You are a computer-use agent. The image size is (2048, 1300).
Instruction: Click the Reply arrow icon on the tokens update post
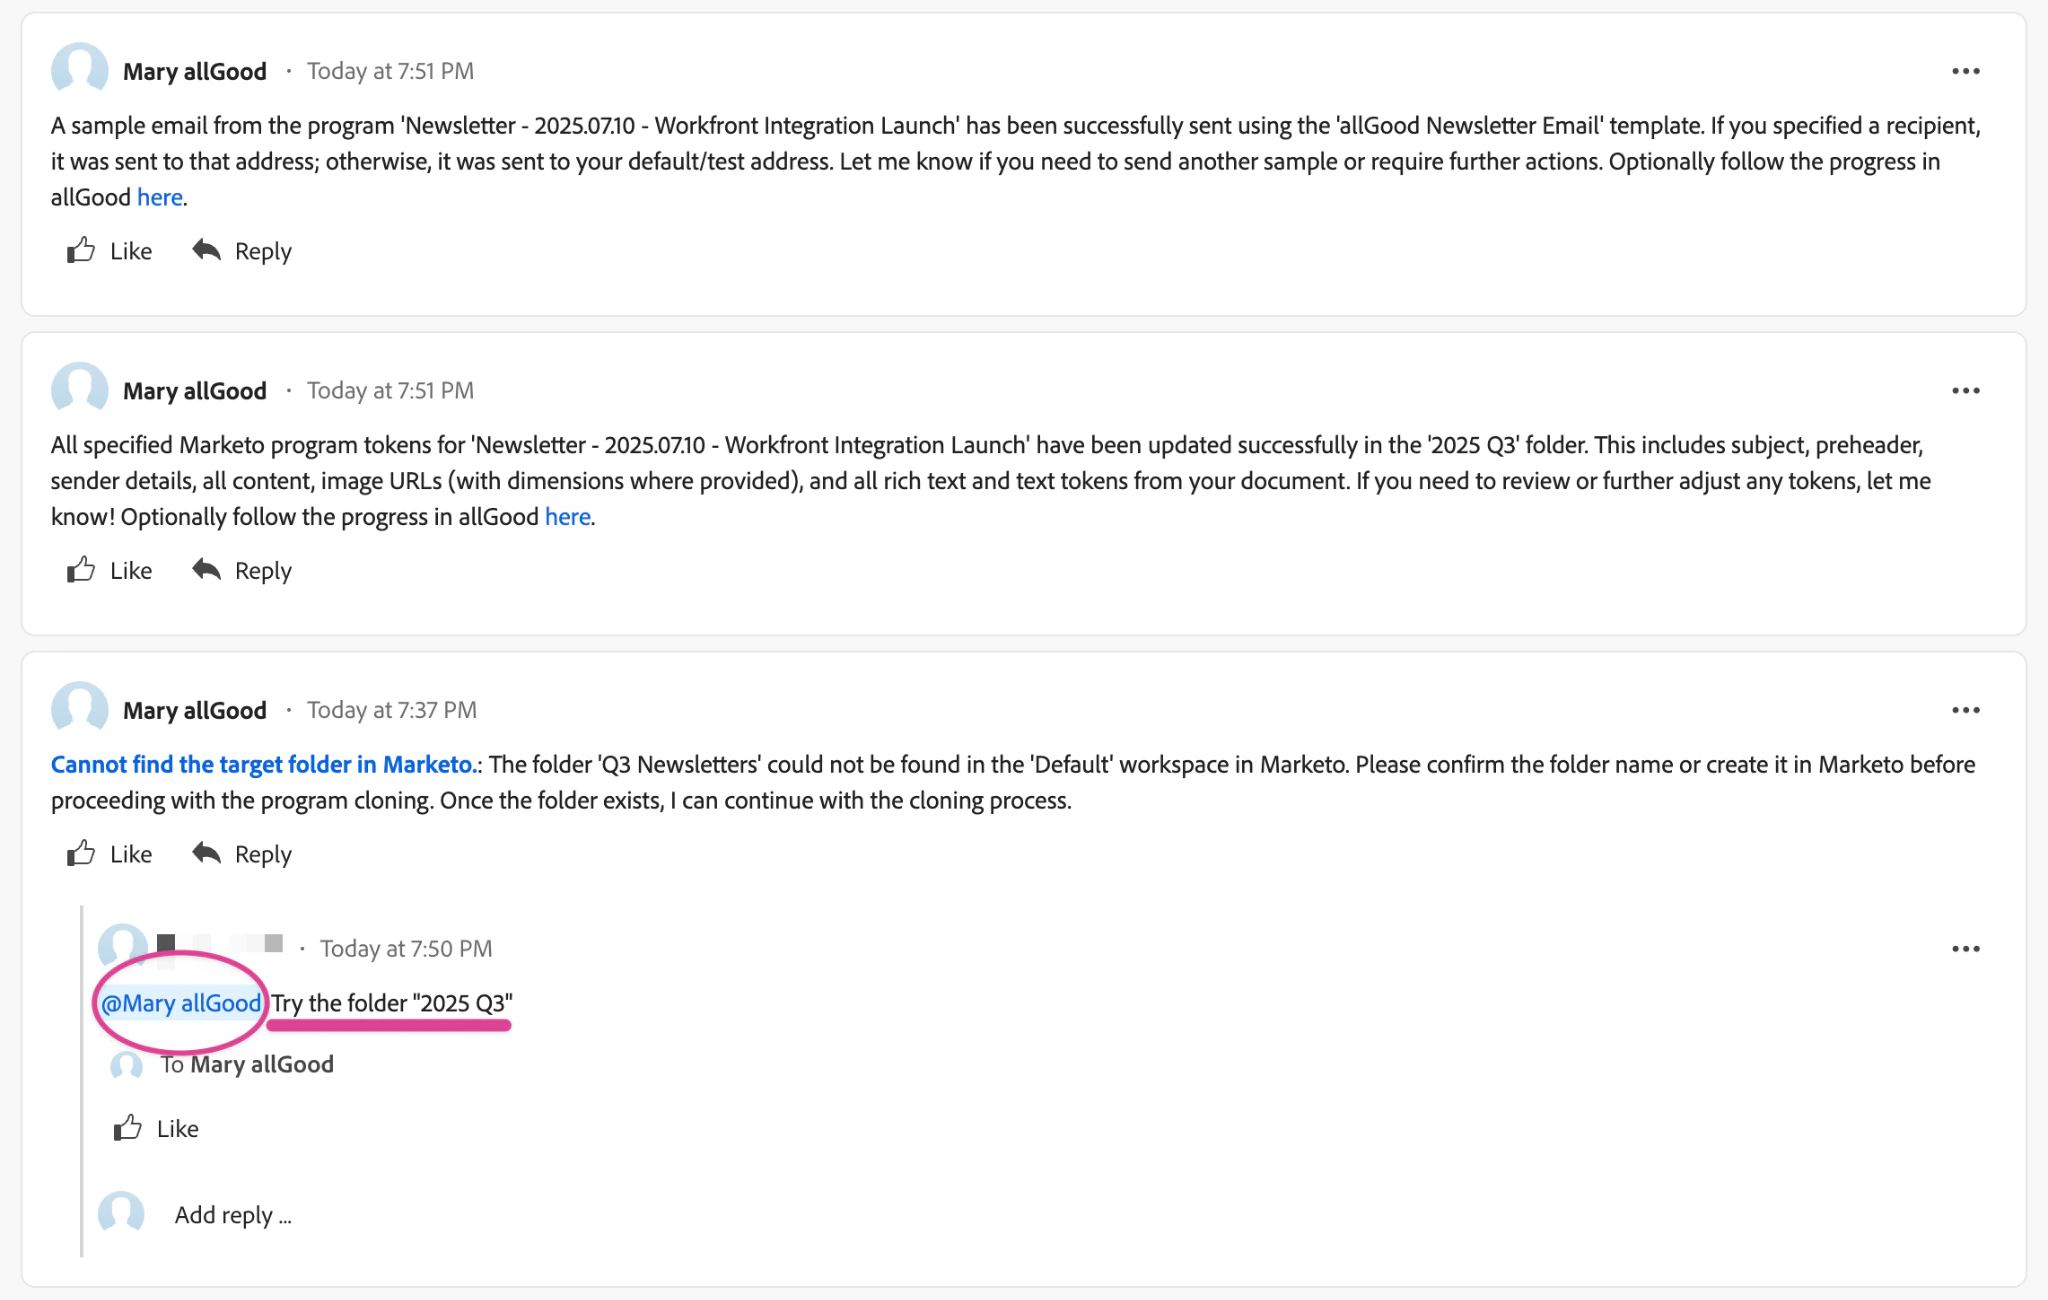(206, 569)
